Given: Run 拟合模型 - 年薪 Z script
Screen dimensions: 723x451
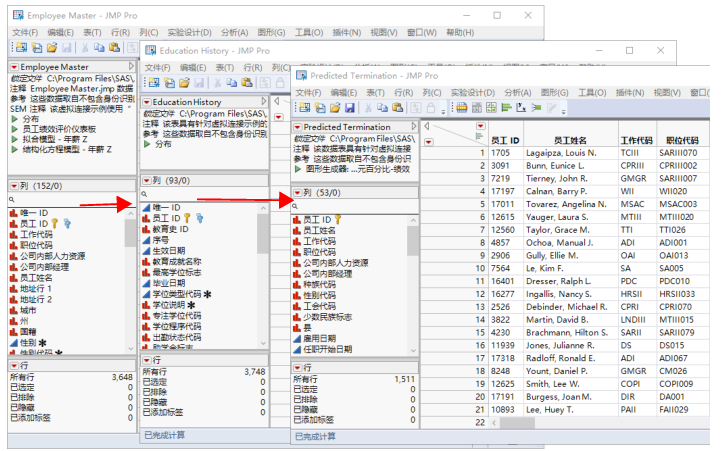Looking at the screenshot, I should pyautogui.click(x=15, y=139).
